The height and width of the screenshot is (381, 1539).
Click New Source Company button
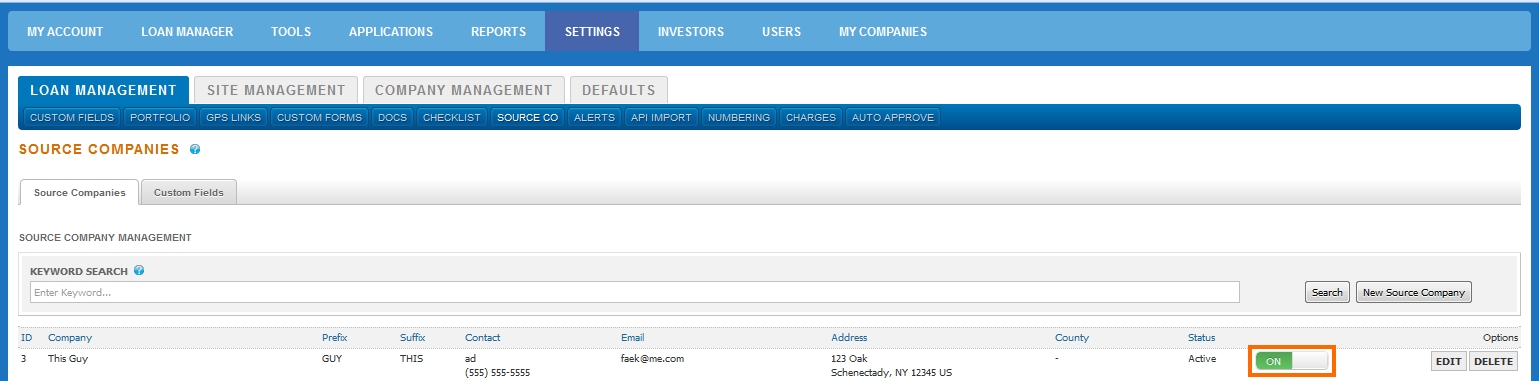[1414, 292]
